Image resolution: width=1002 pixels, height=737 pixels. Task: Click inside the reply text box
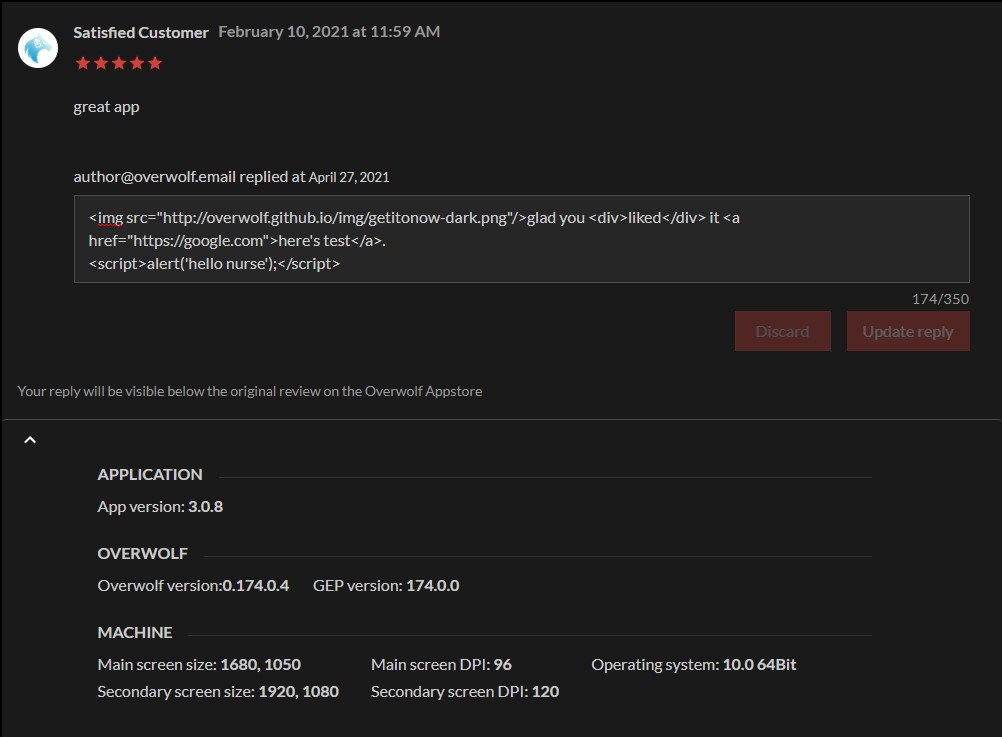click(521, 239)
